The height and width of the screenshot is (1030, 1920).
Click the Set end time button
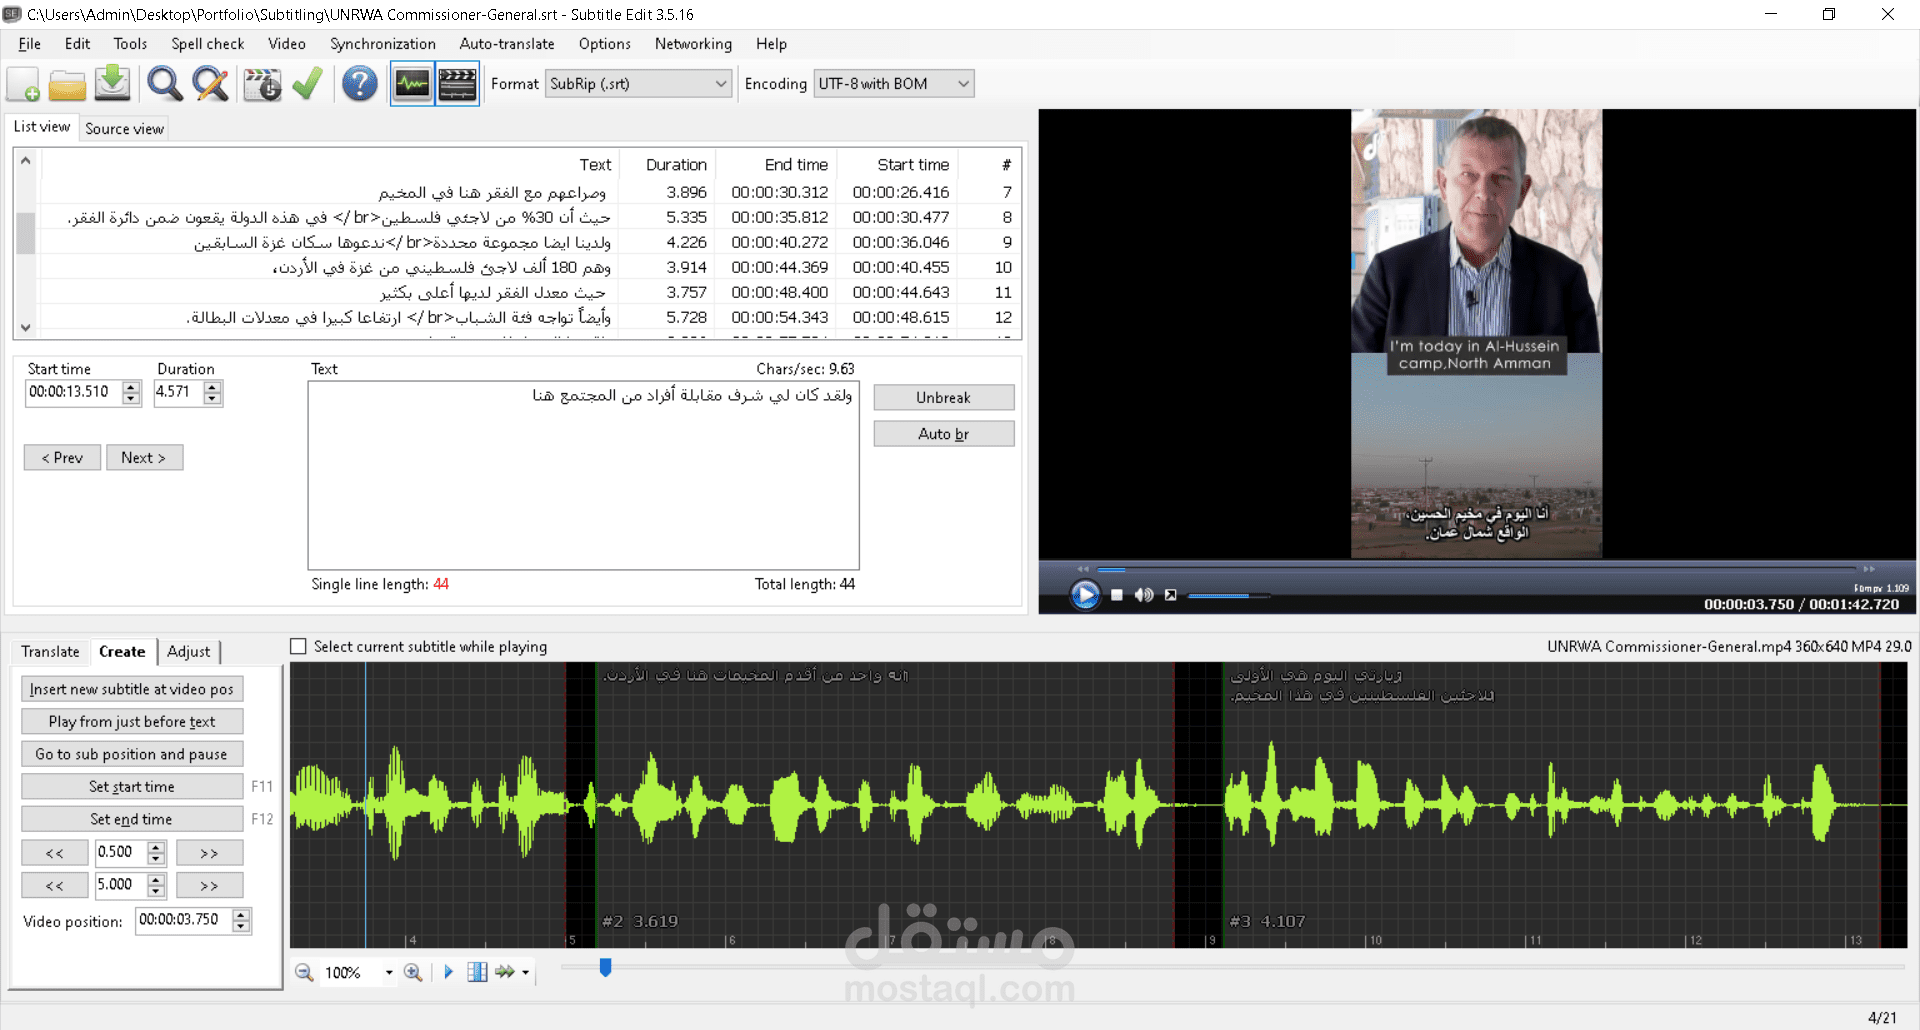coord(132,819)
